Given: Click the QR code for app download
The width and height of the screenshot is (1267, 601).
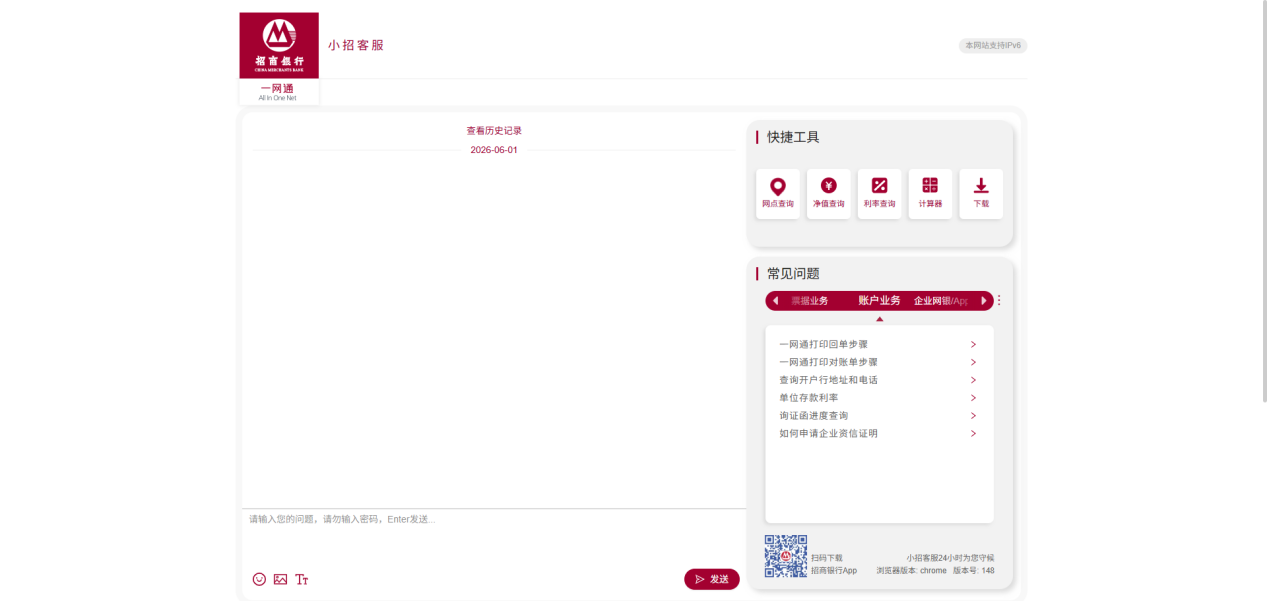Looking at the screenshot, I should [x=786, y=556].
